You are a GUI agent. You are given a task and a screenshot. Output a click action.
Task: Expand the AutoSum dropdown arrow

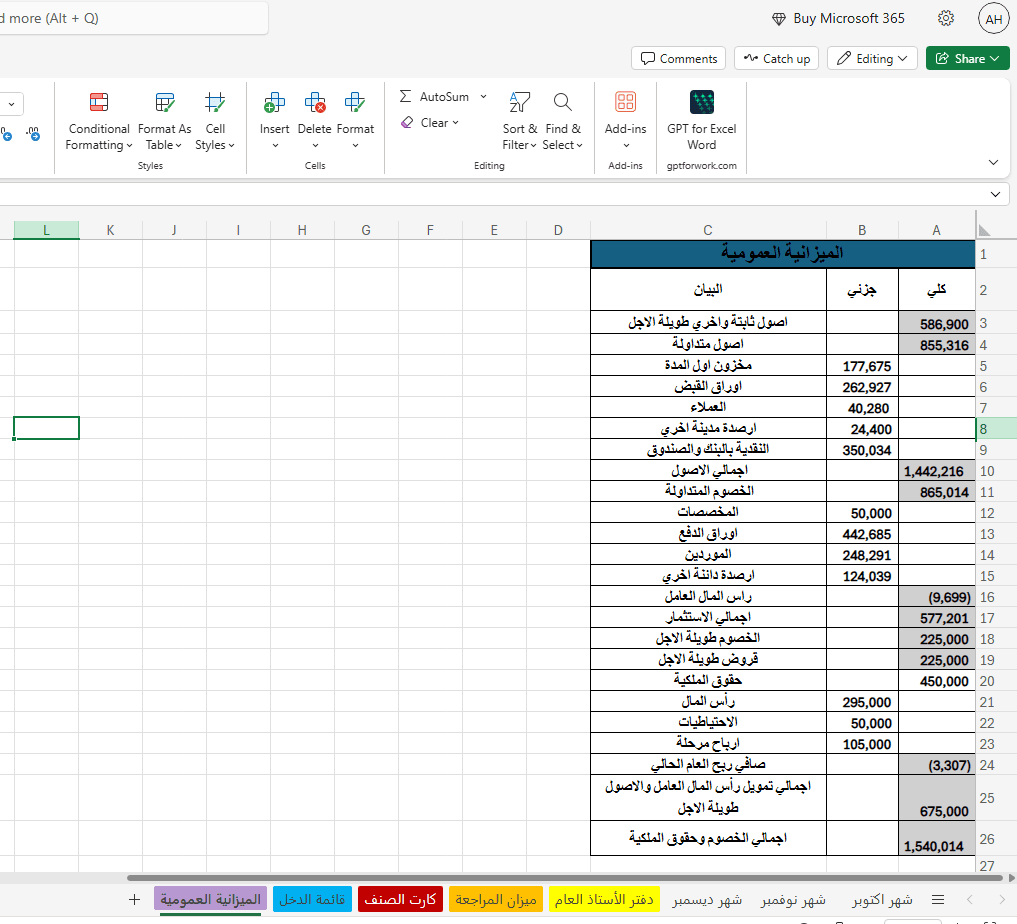483,97
